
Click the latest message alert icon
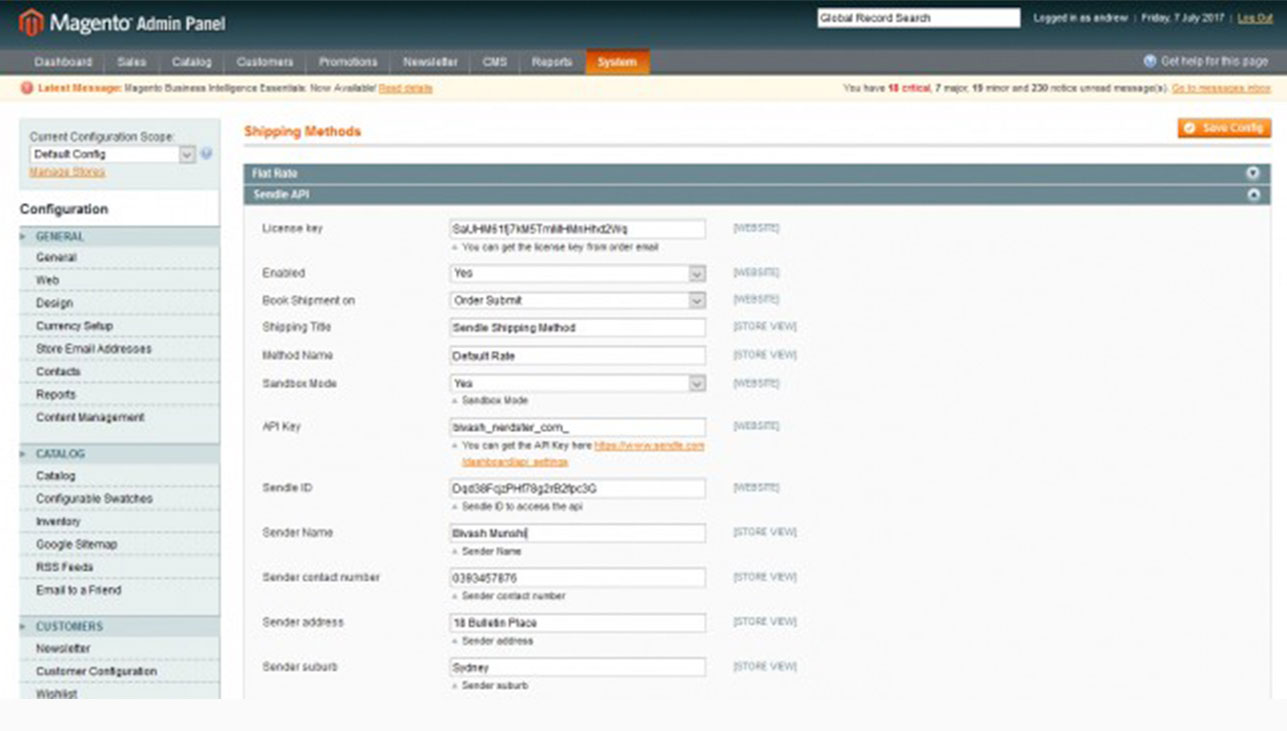tap(27, 89)
